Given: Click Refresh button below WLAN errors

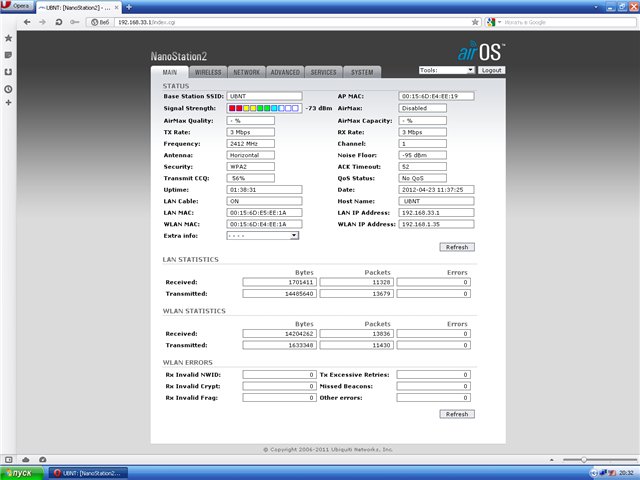Looking at the screenshot, I should pyautogui.click(x=457, y=414).
